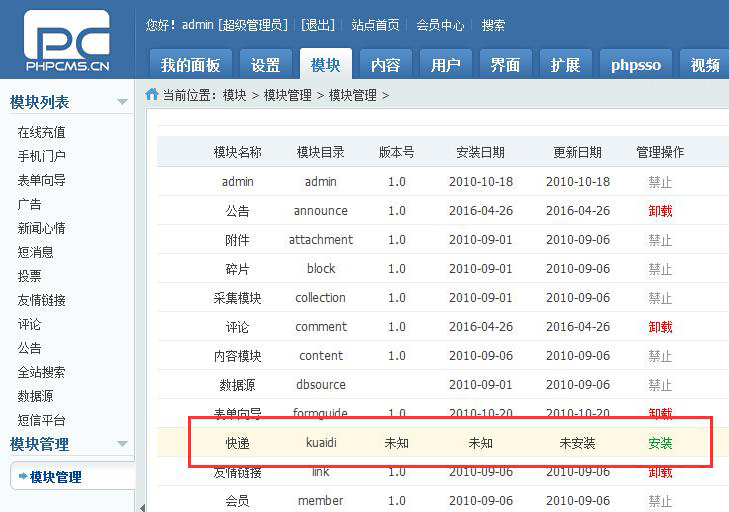Uninstall the announce module via 卸载
This screenshot has height=512, width=729.
click(x=660, y=211)
